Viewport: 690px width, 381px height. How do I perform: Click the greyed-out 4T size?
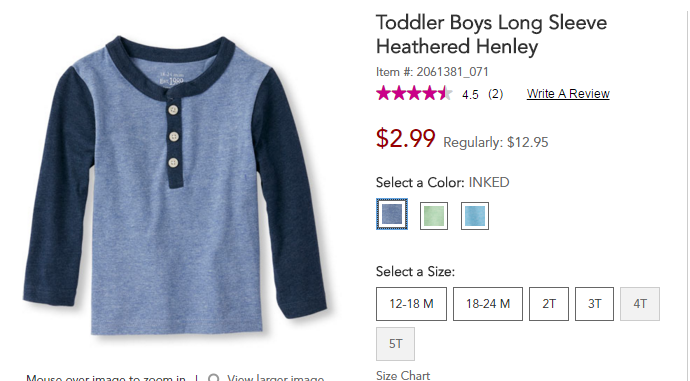click(640, 304)
